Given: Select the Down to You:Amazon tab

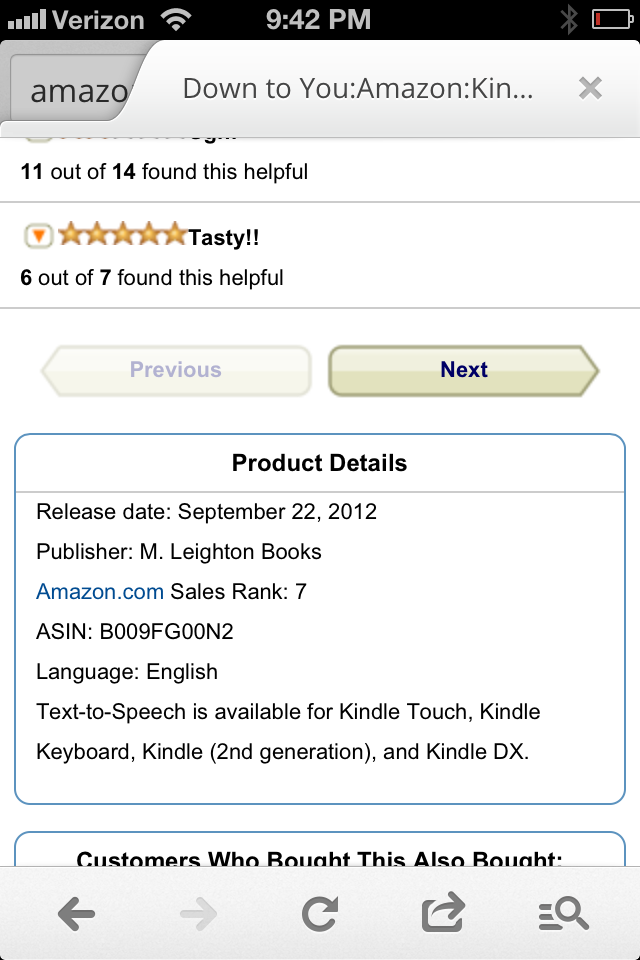Looking at the screenshot, I should [x=357, y=89].
